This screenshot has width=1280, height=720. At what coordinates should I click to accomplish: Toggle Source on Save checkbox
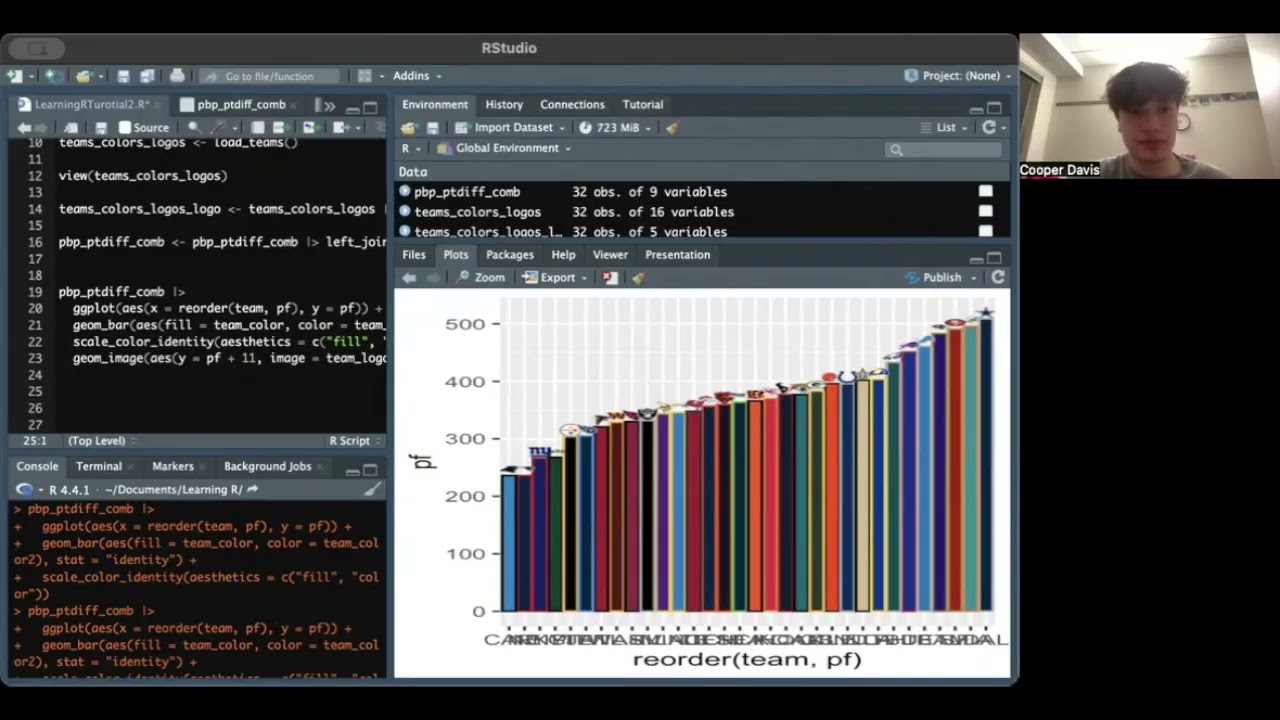tap(125, 128)
